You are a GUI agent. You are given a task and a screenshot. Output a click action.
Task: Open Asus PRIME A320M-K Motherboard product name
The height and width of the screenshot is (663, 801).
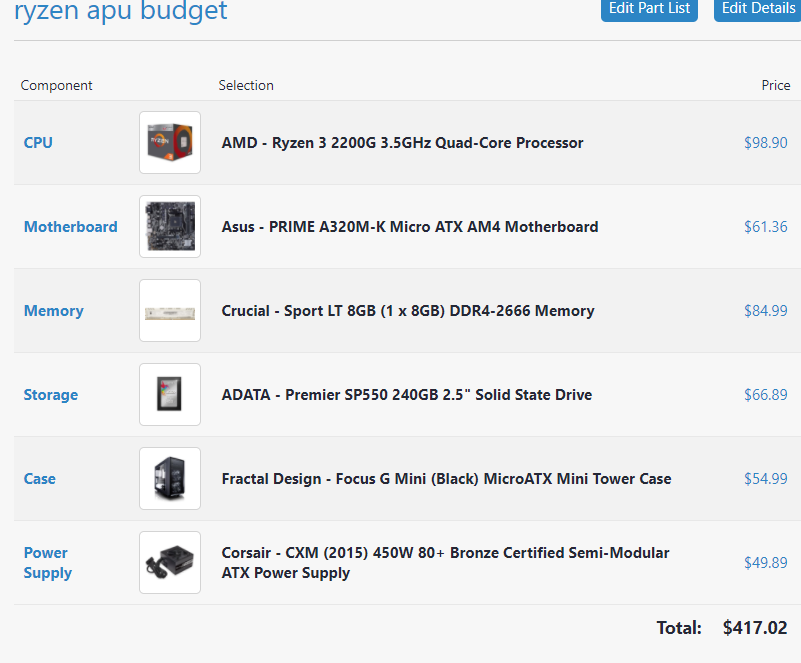point(410,226)
